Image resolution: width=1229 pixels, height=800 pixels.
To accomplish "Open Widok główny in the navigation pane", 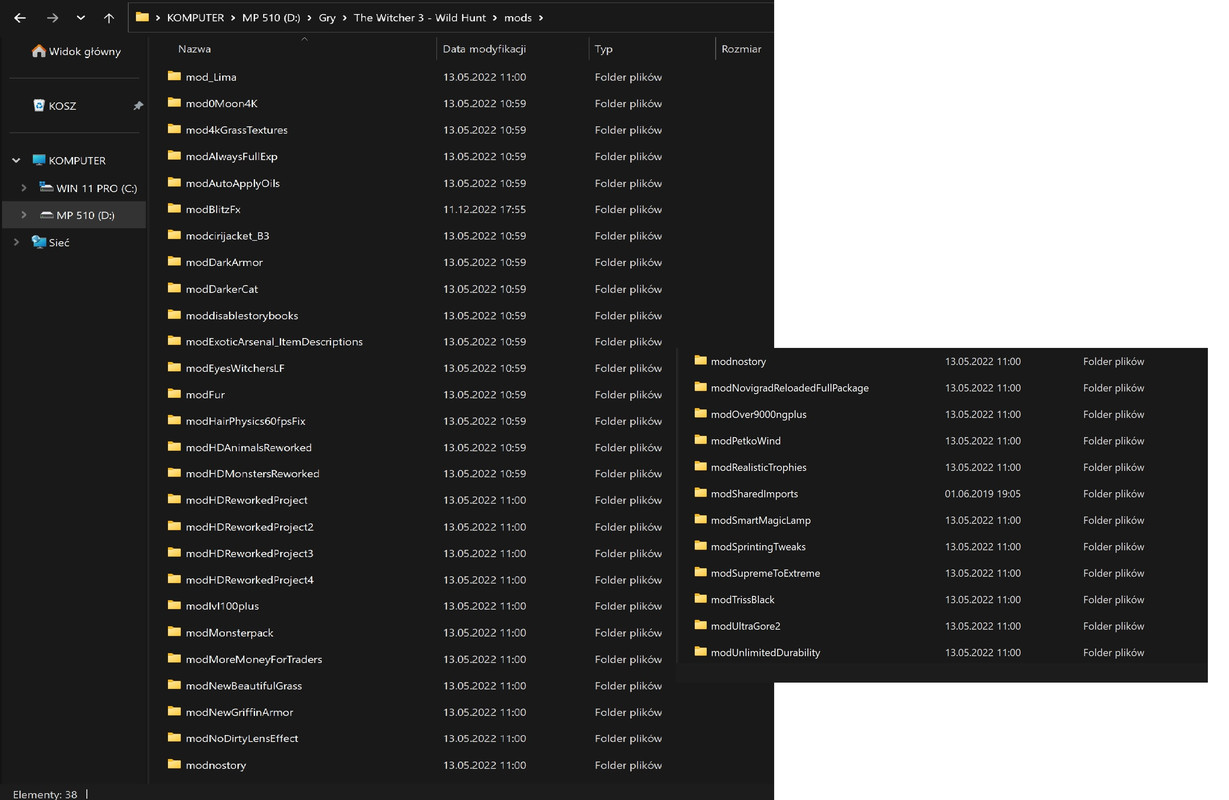I will (x=76, y=51).
